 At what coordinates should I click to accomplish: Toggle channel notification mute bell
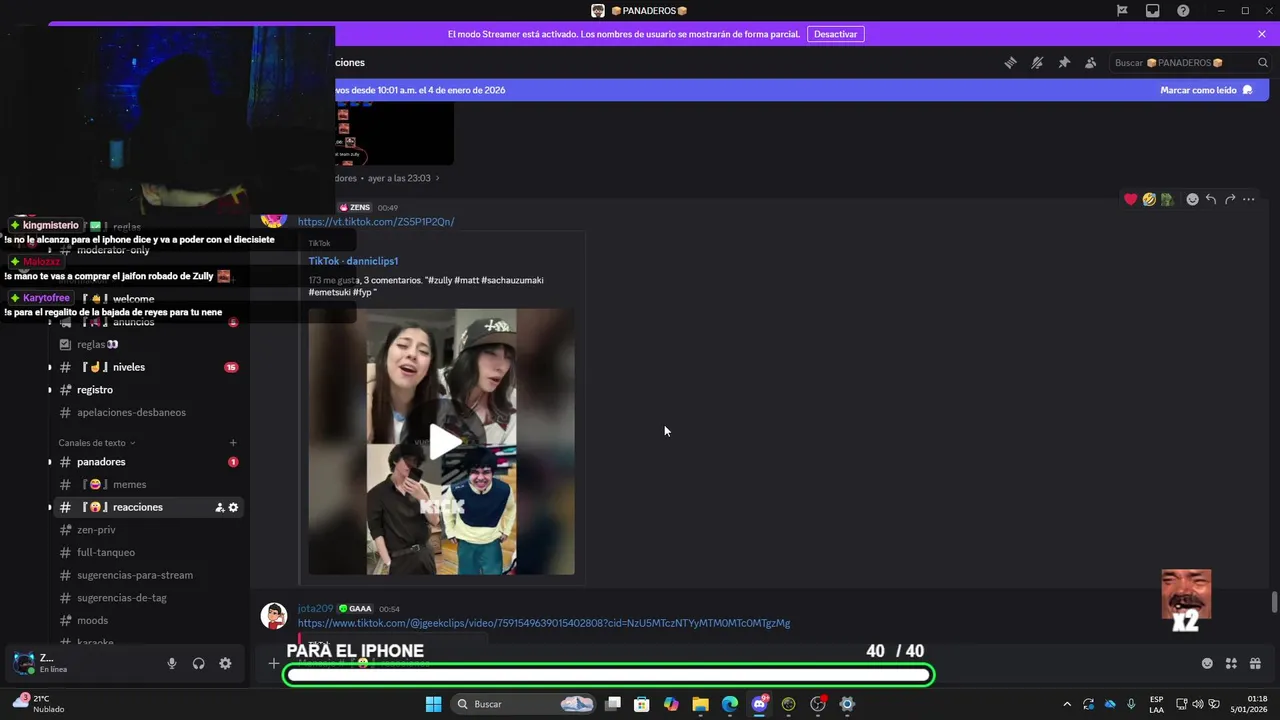[1037, 62]
